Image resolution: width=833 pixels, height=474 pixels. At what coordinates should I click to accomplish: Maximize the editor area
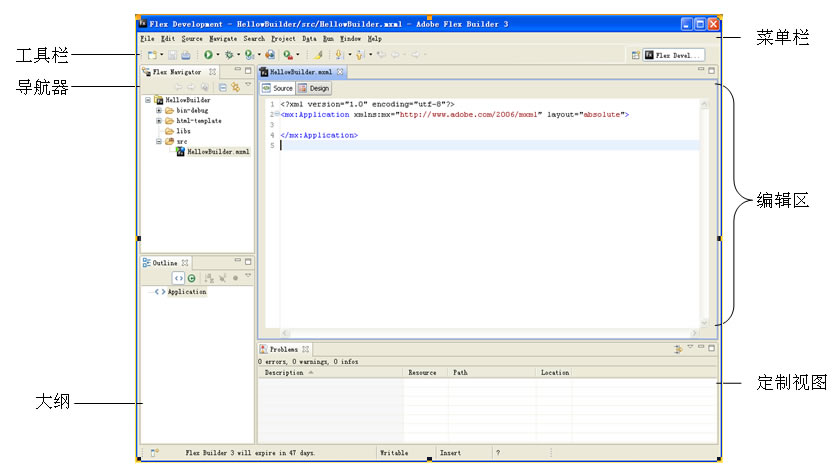[x=711, y=70]
